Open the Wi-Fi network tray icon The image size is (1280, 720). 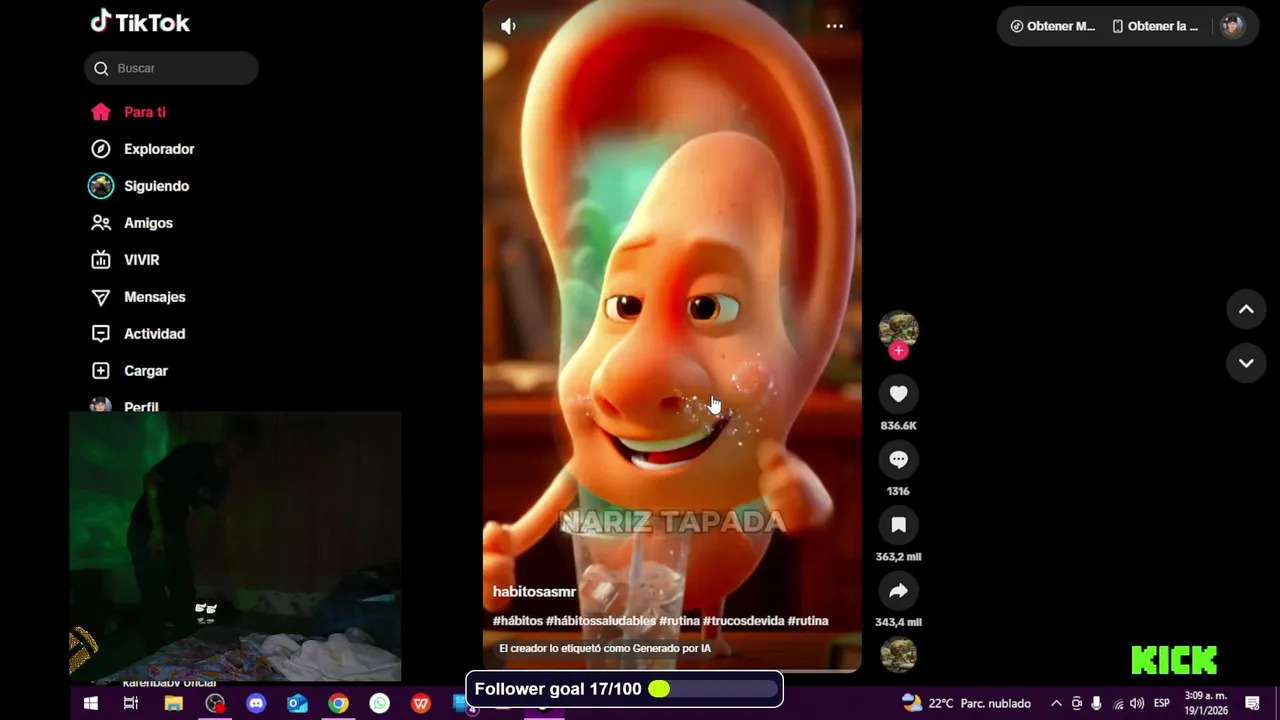click(x=1118, y=704)
